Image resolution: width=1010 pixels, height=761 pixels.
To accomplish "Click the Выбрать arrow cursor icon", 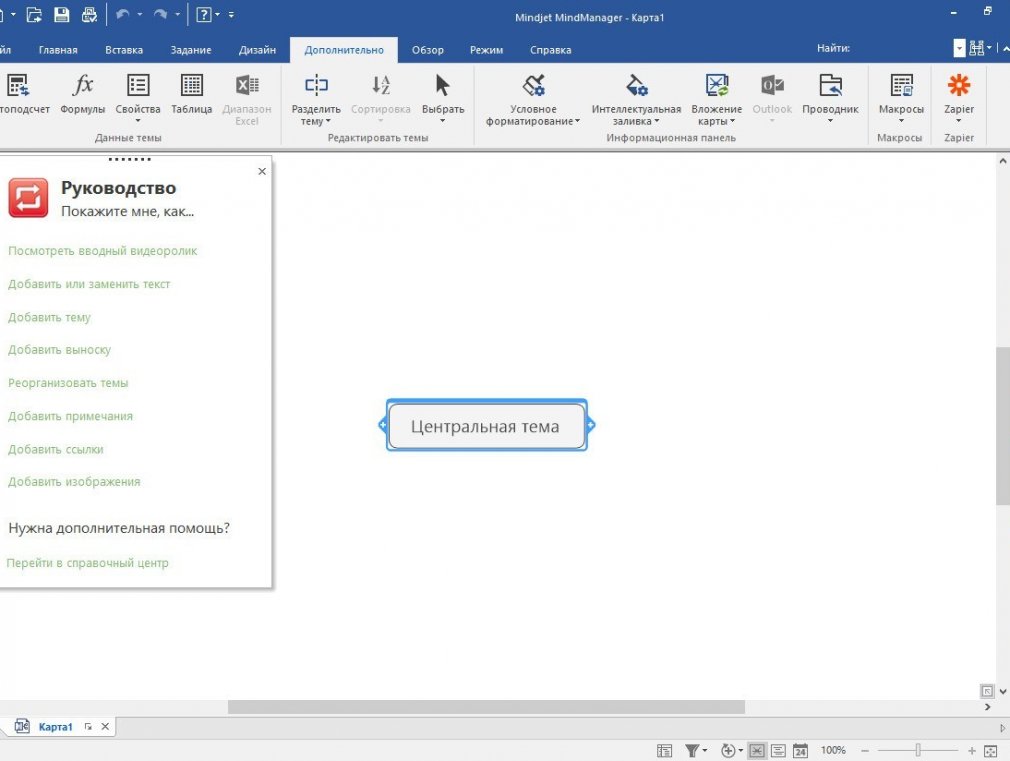I will (443, 85).
